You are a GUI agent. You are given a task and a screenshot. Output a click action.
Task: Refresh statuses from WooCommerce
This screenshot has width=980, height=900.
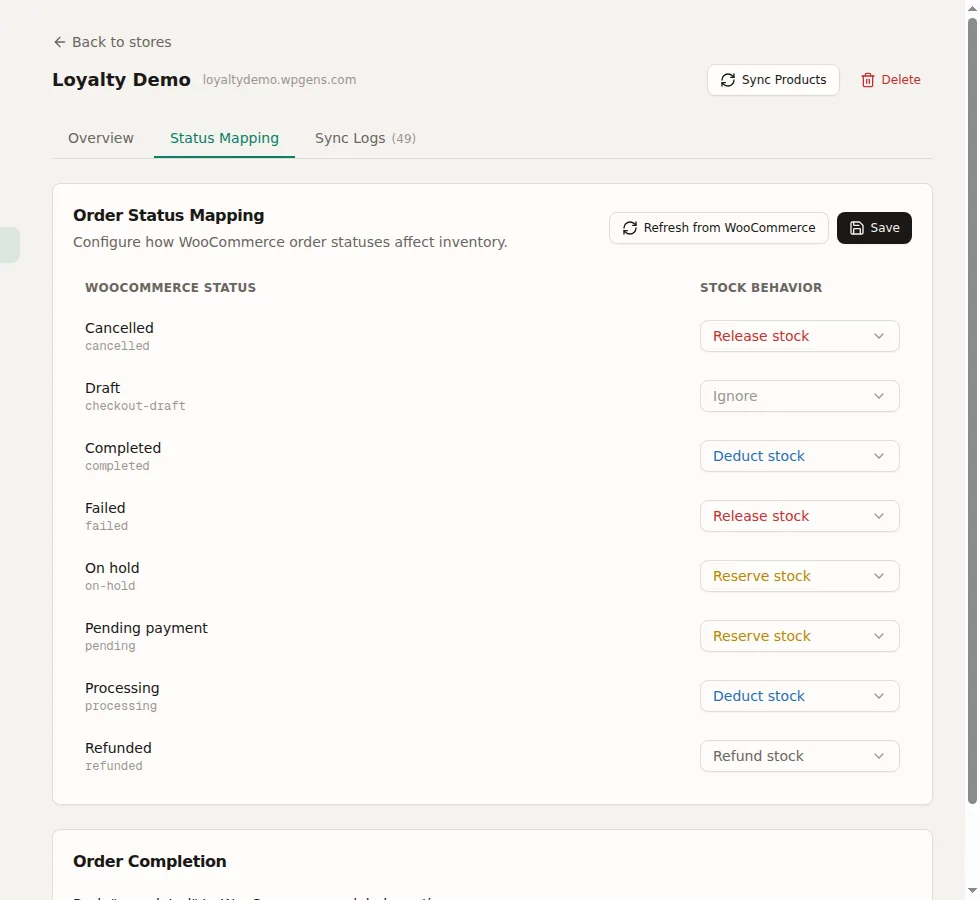[x=719, y=228]
